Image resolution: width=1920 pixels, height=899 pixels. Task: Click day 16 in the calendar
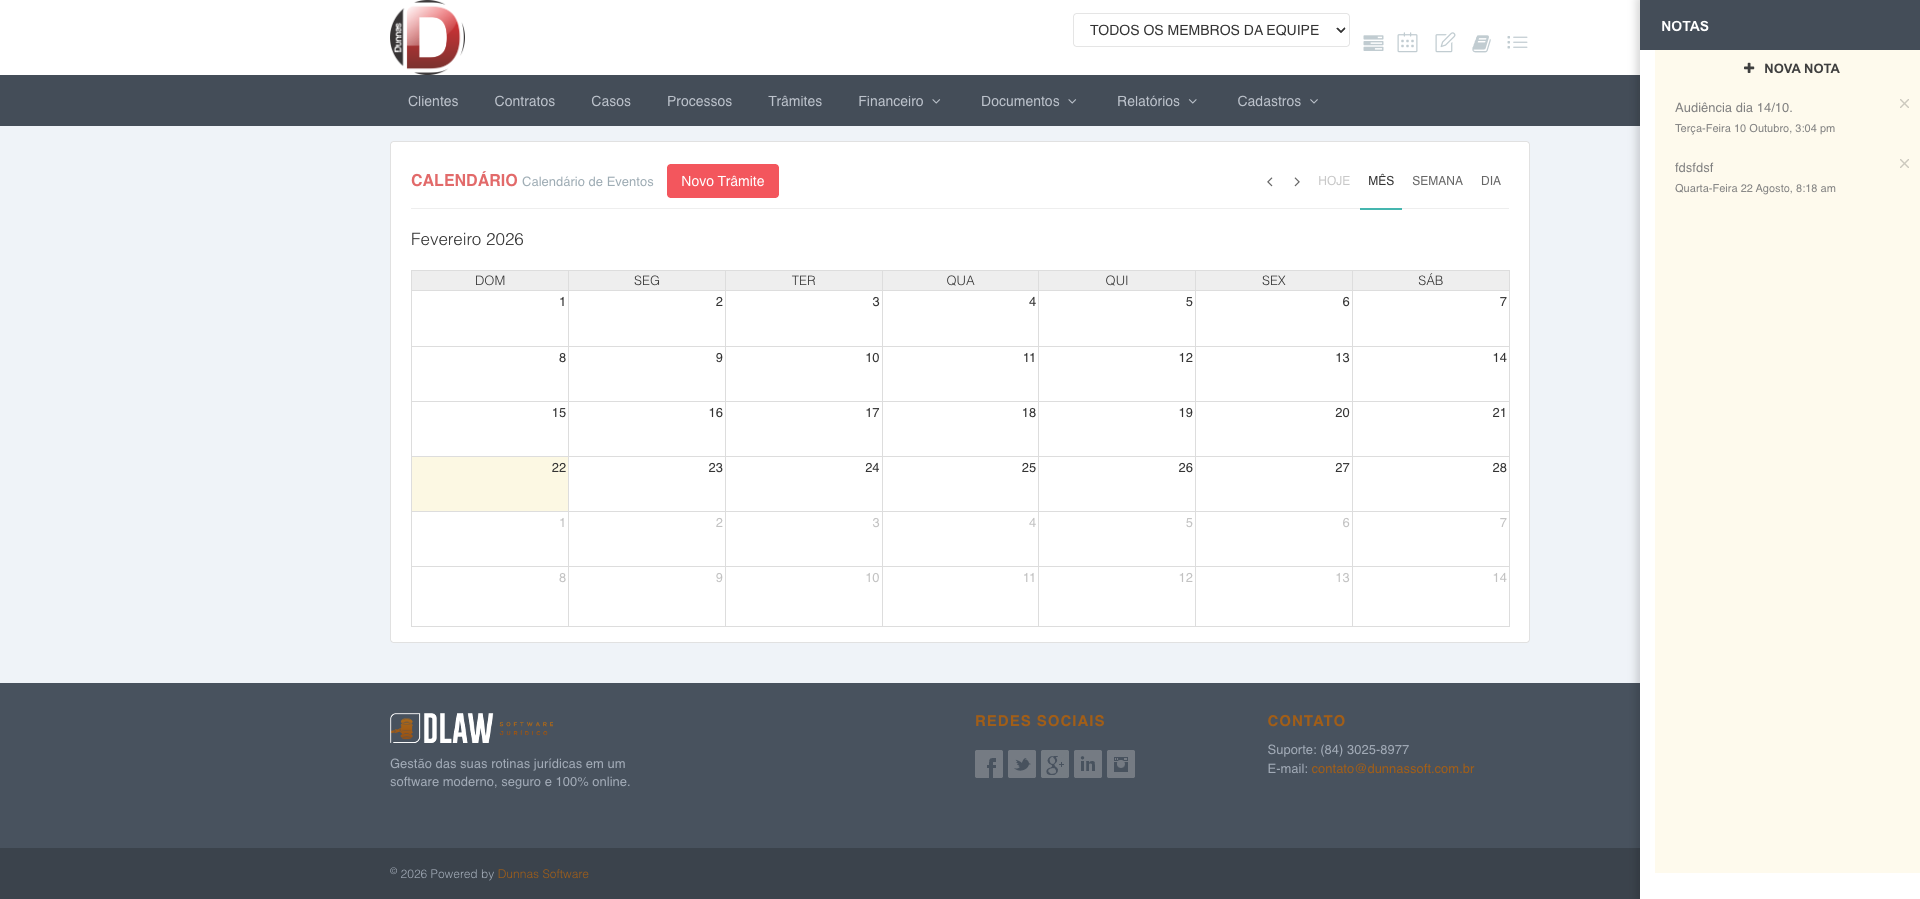coord(647,429)
